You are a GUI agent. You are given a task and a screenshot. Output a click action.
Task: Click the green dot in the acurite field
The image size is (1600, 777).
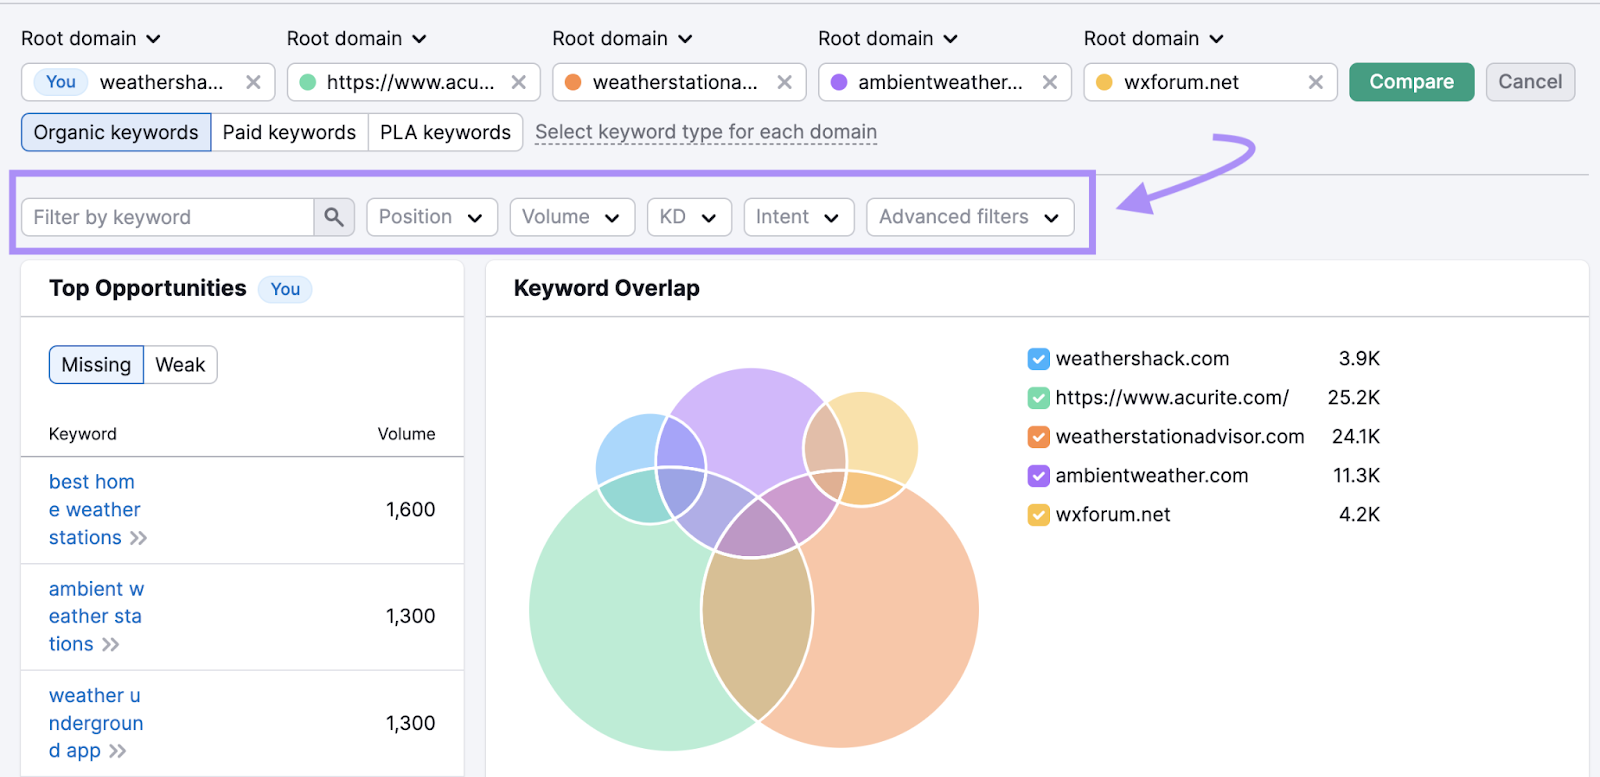pyautogui.click(x=308, y=82)
